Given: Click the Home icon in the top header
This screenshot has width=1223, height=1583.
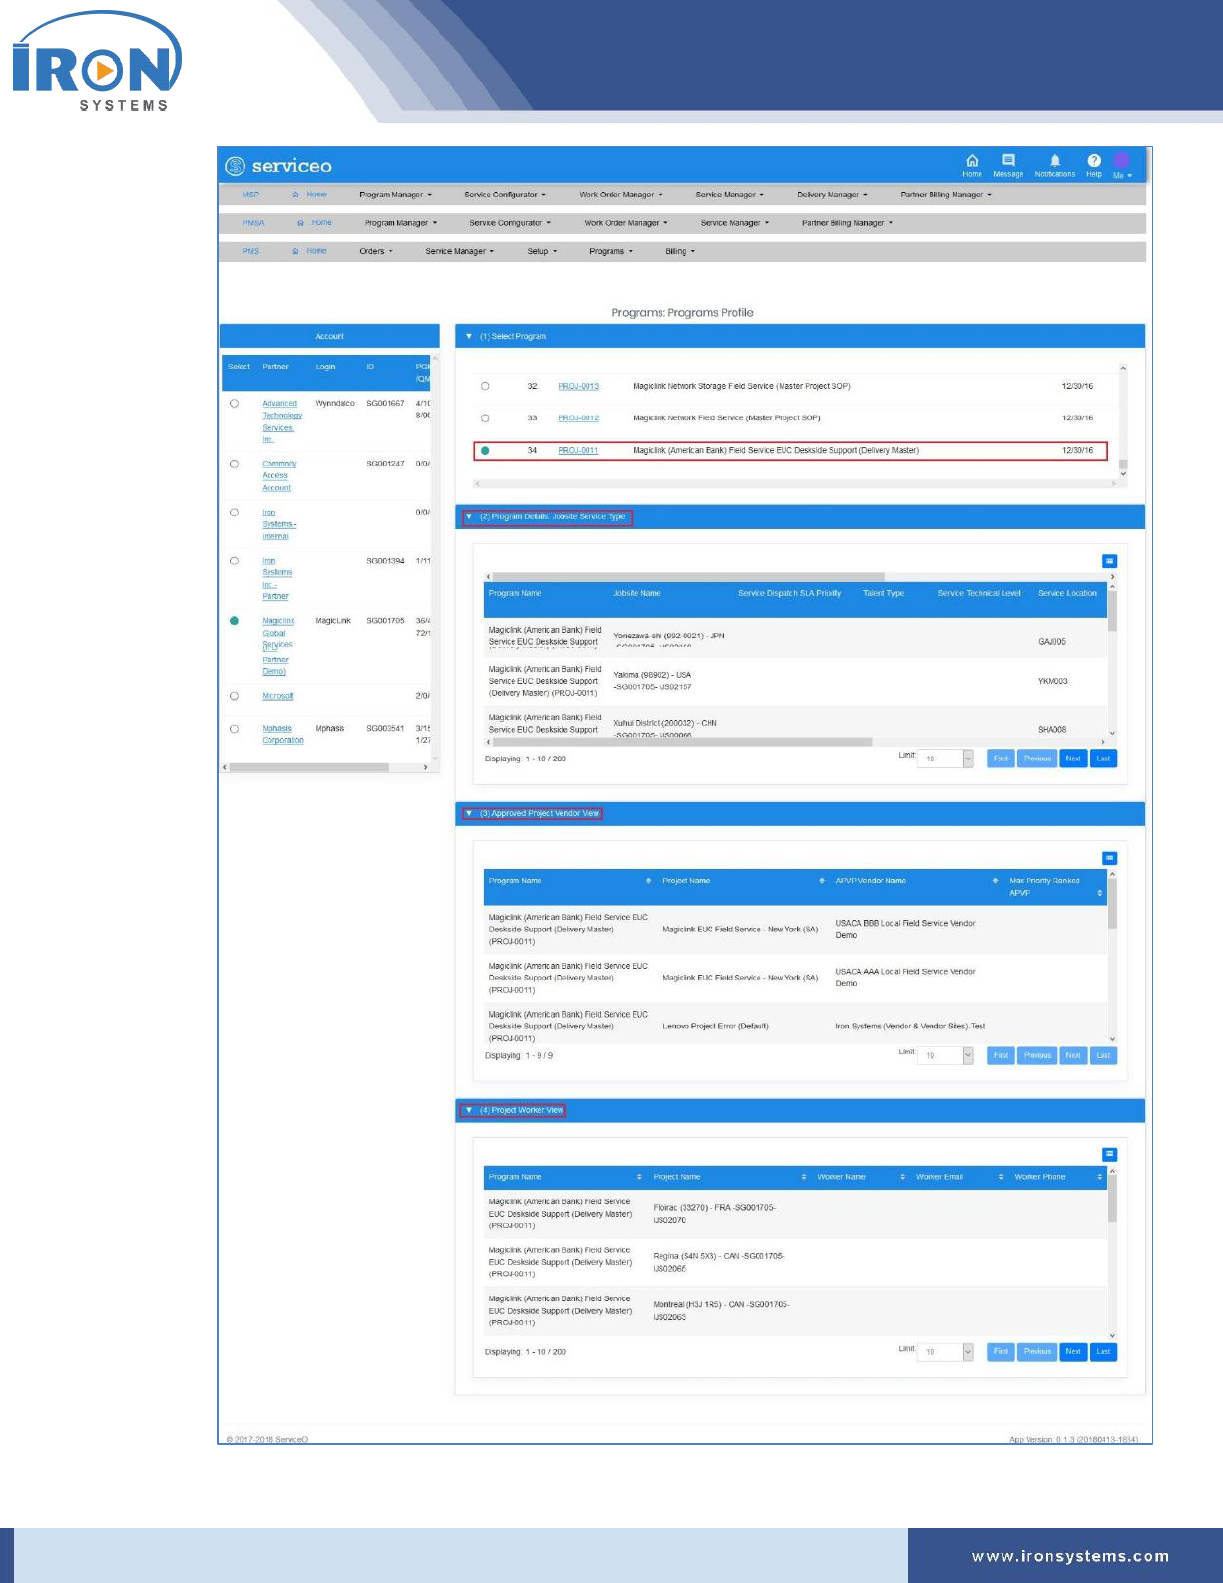Looking at the screenshot, I should coord(972,161).
